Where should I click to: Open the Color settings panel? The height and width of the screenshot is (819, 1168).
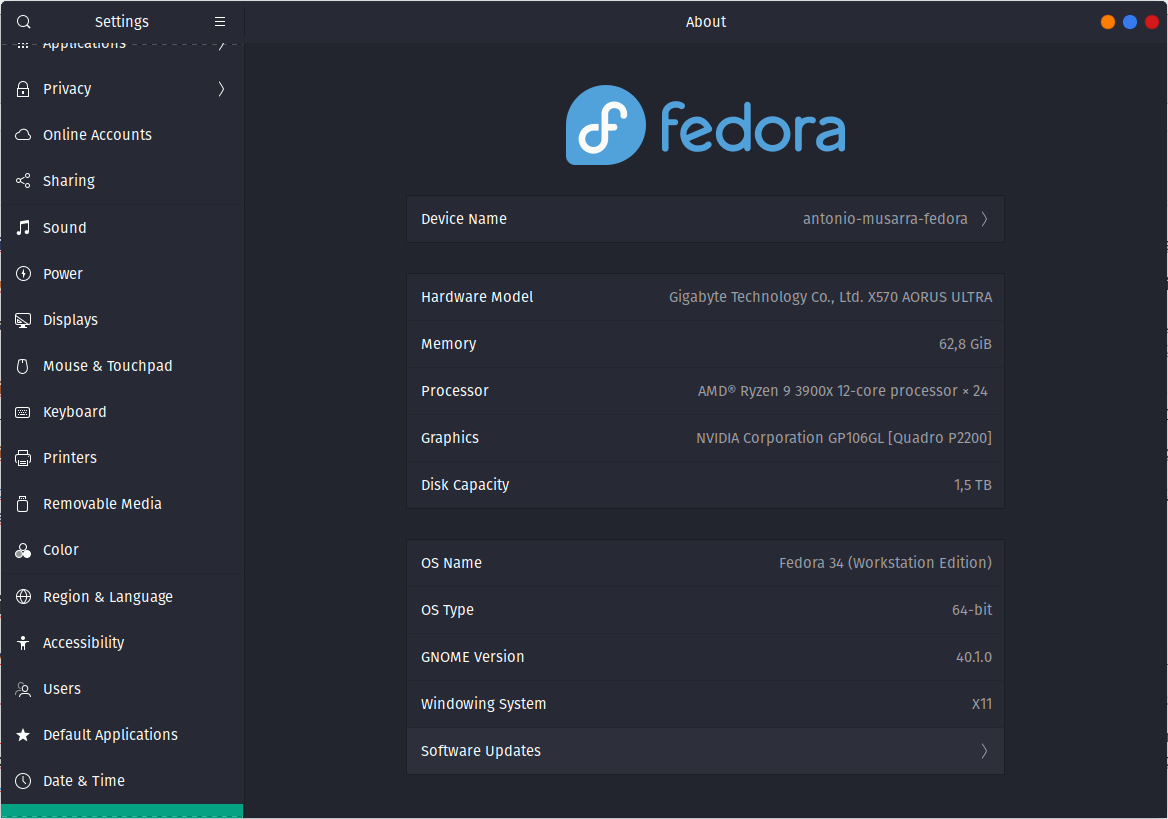[122, 550]
